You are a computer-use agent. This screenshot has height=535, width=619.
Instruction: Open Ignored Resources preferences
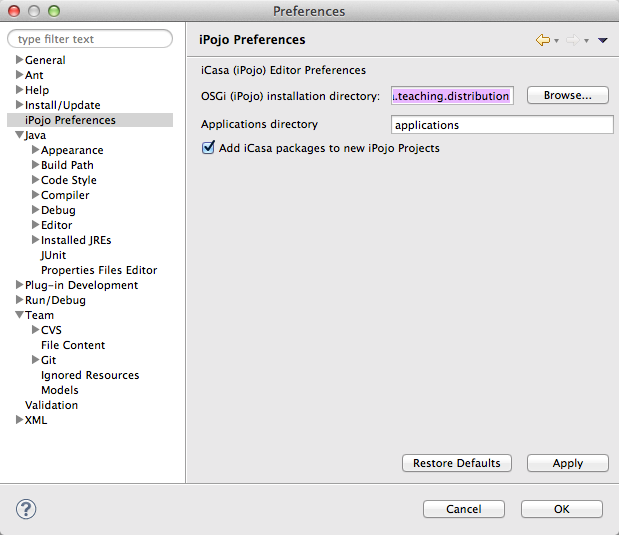[x=90, y=375]
